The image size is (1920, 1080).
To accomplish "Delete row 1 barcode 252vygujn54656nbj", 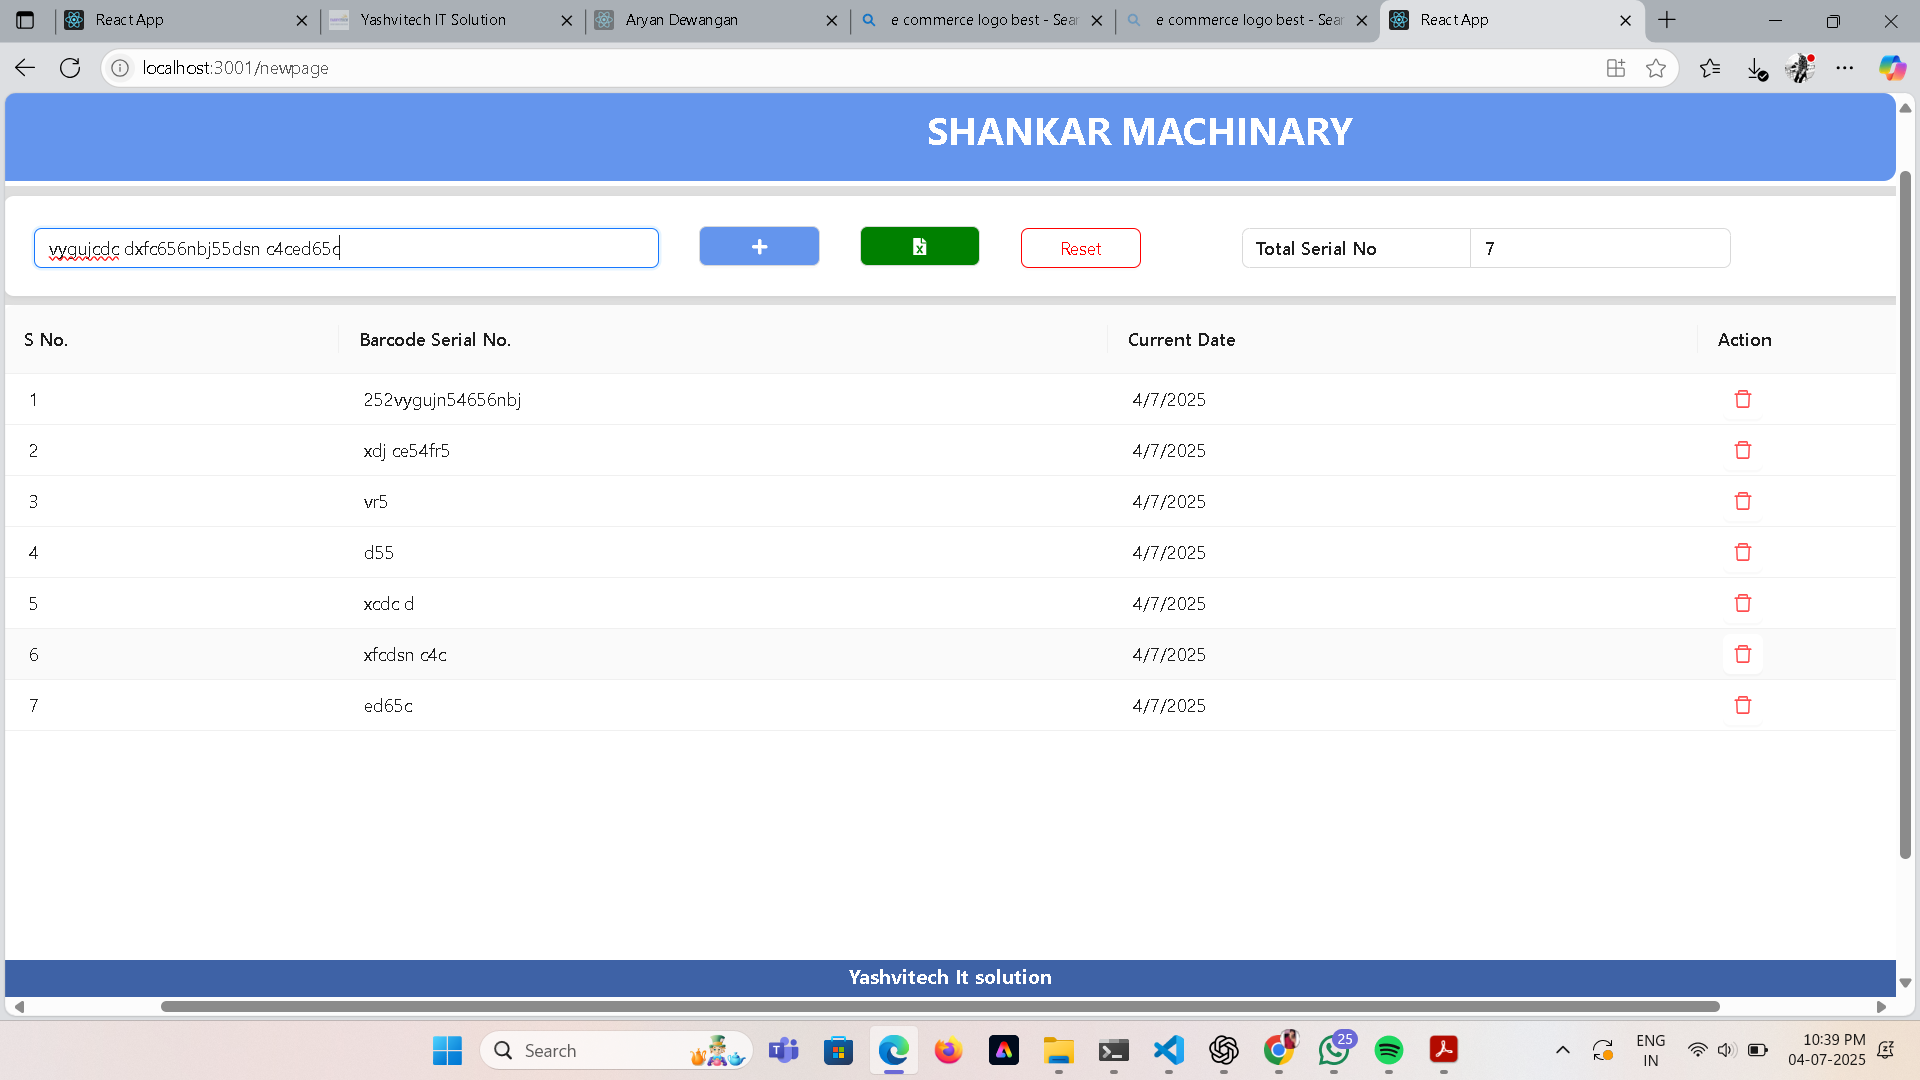I will point(1742,399).
